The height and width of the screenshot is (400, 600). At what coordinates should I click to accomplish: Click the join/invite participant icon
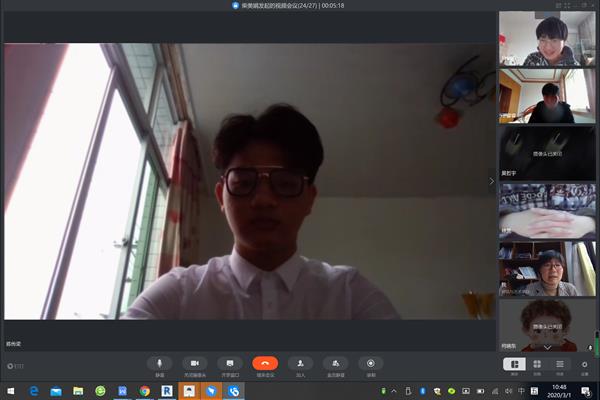click(x=300, y=364)
